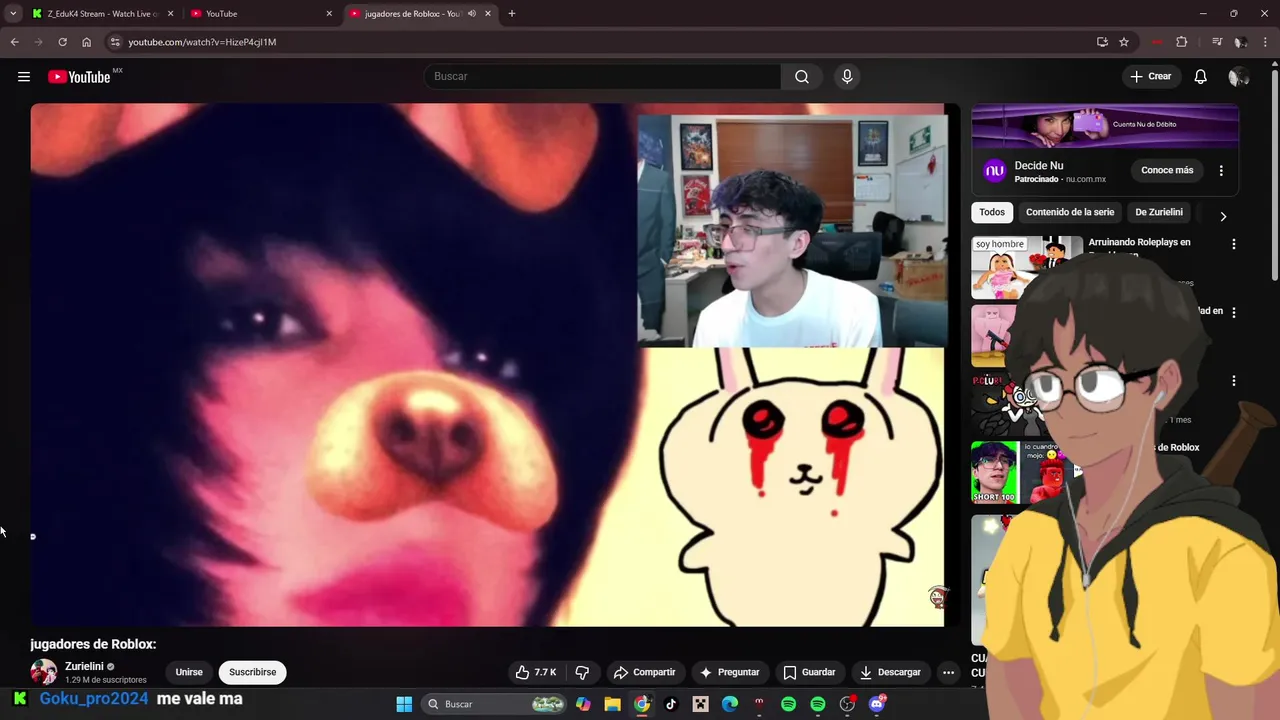Click Descargar to download video

point(890,672)
